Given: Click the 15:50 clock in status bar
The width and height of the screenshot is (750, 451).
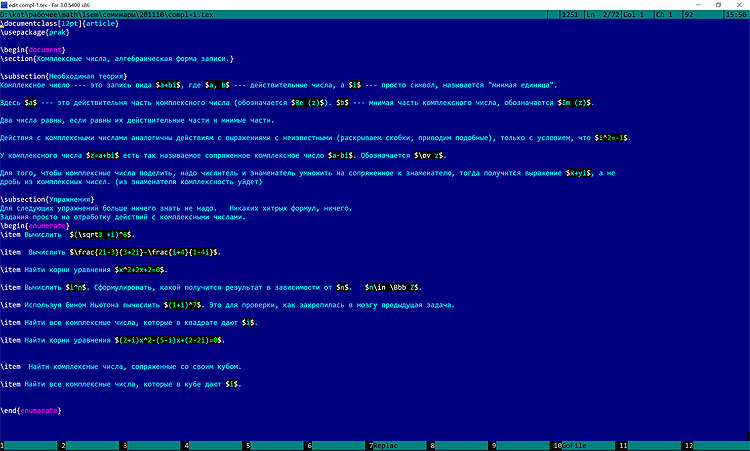Looking at the screenshot, I should (735, 16).
